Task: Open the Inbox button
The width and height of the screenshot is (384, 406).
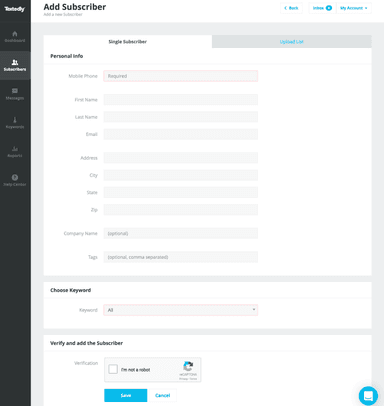Action: pos(322,8)
